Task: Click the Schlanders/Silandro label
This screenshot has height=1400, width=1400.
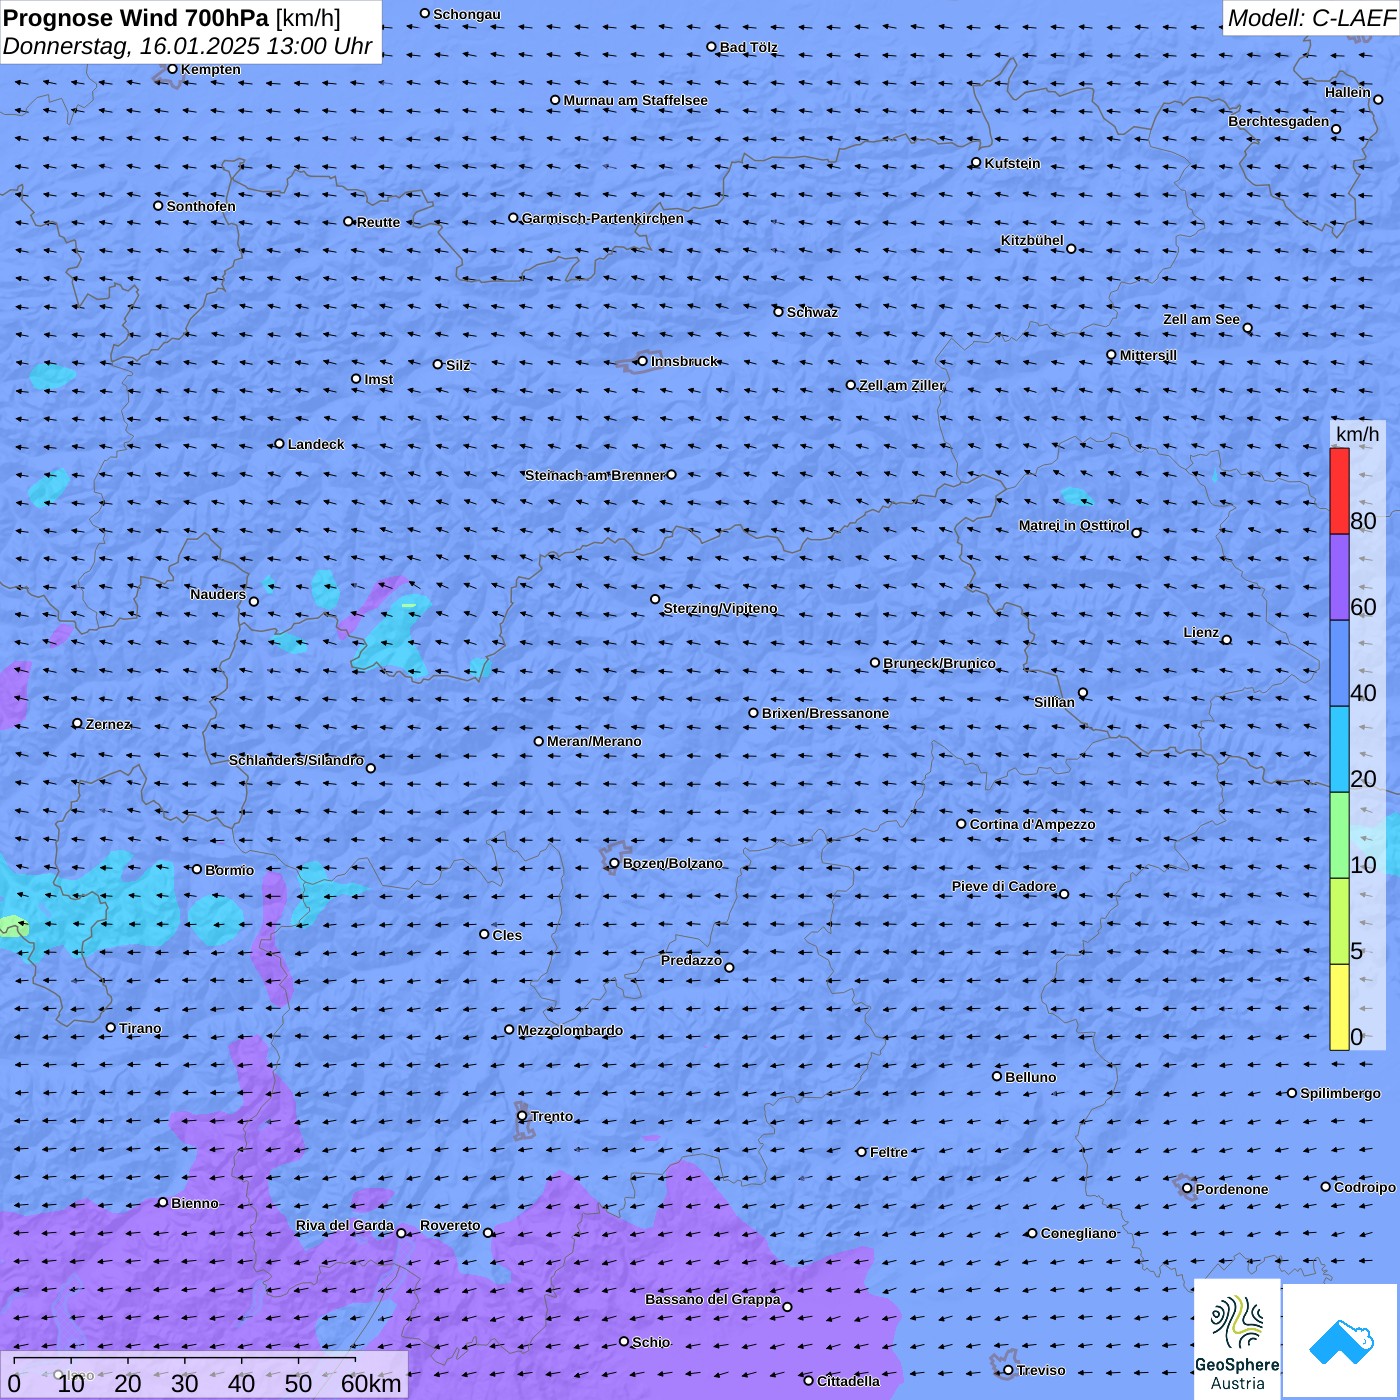Action: (296, 760)
